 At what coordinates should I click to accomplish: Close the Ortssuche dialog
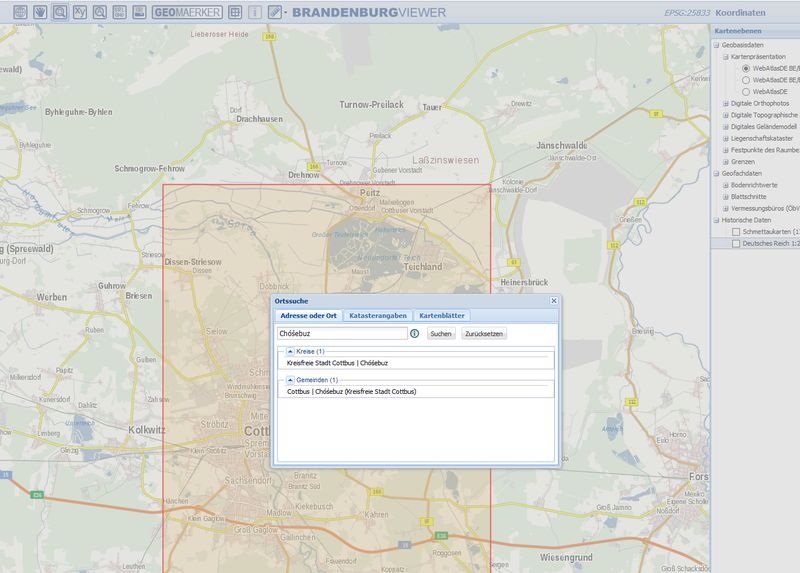click(554, 301)
